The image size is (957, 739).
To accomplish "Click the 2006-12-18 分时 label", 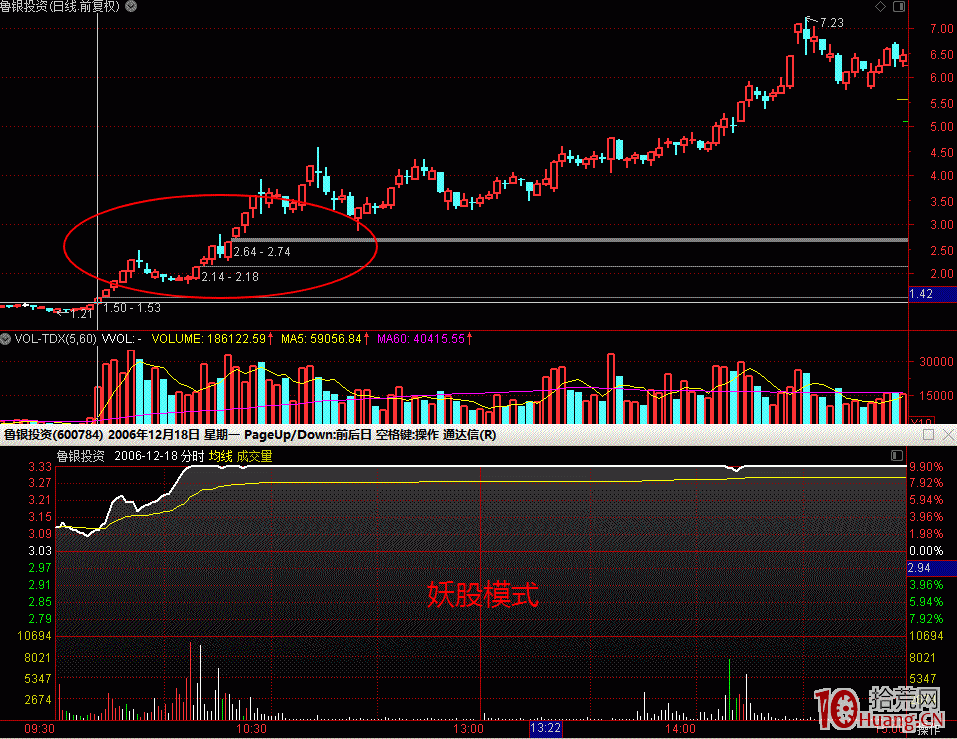I will [159, 456].
